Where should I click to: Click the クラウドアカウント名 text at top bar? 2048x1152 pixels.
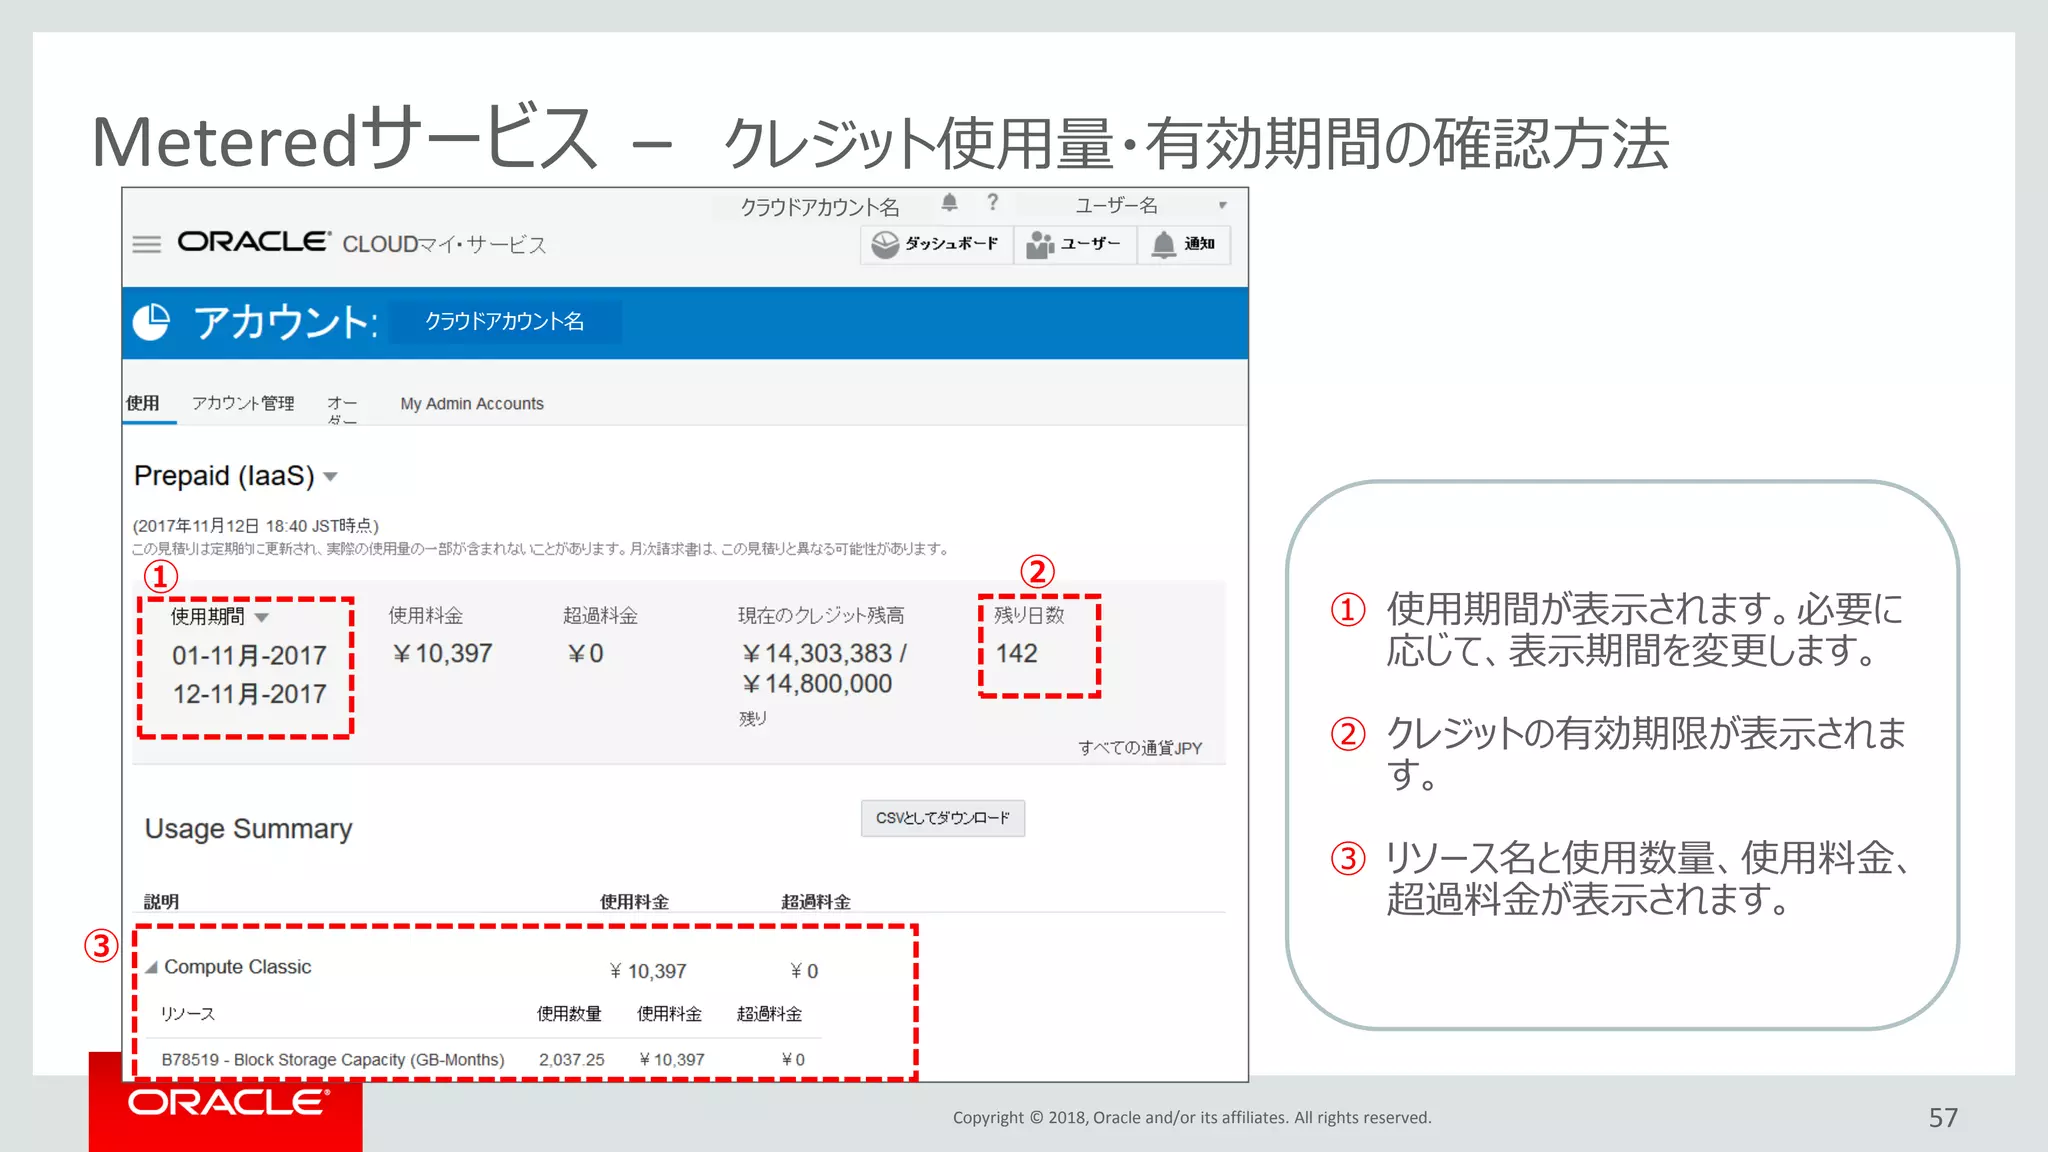click(x=820, y=207)
